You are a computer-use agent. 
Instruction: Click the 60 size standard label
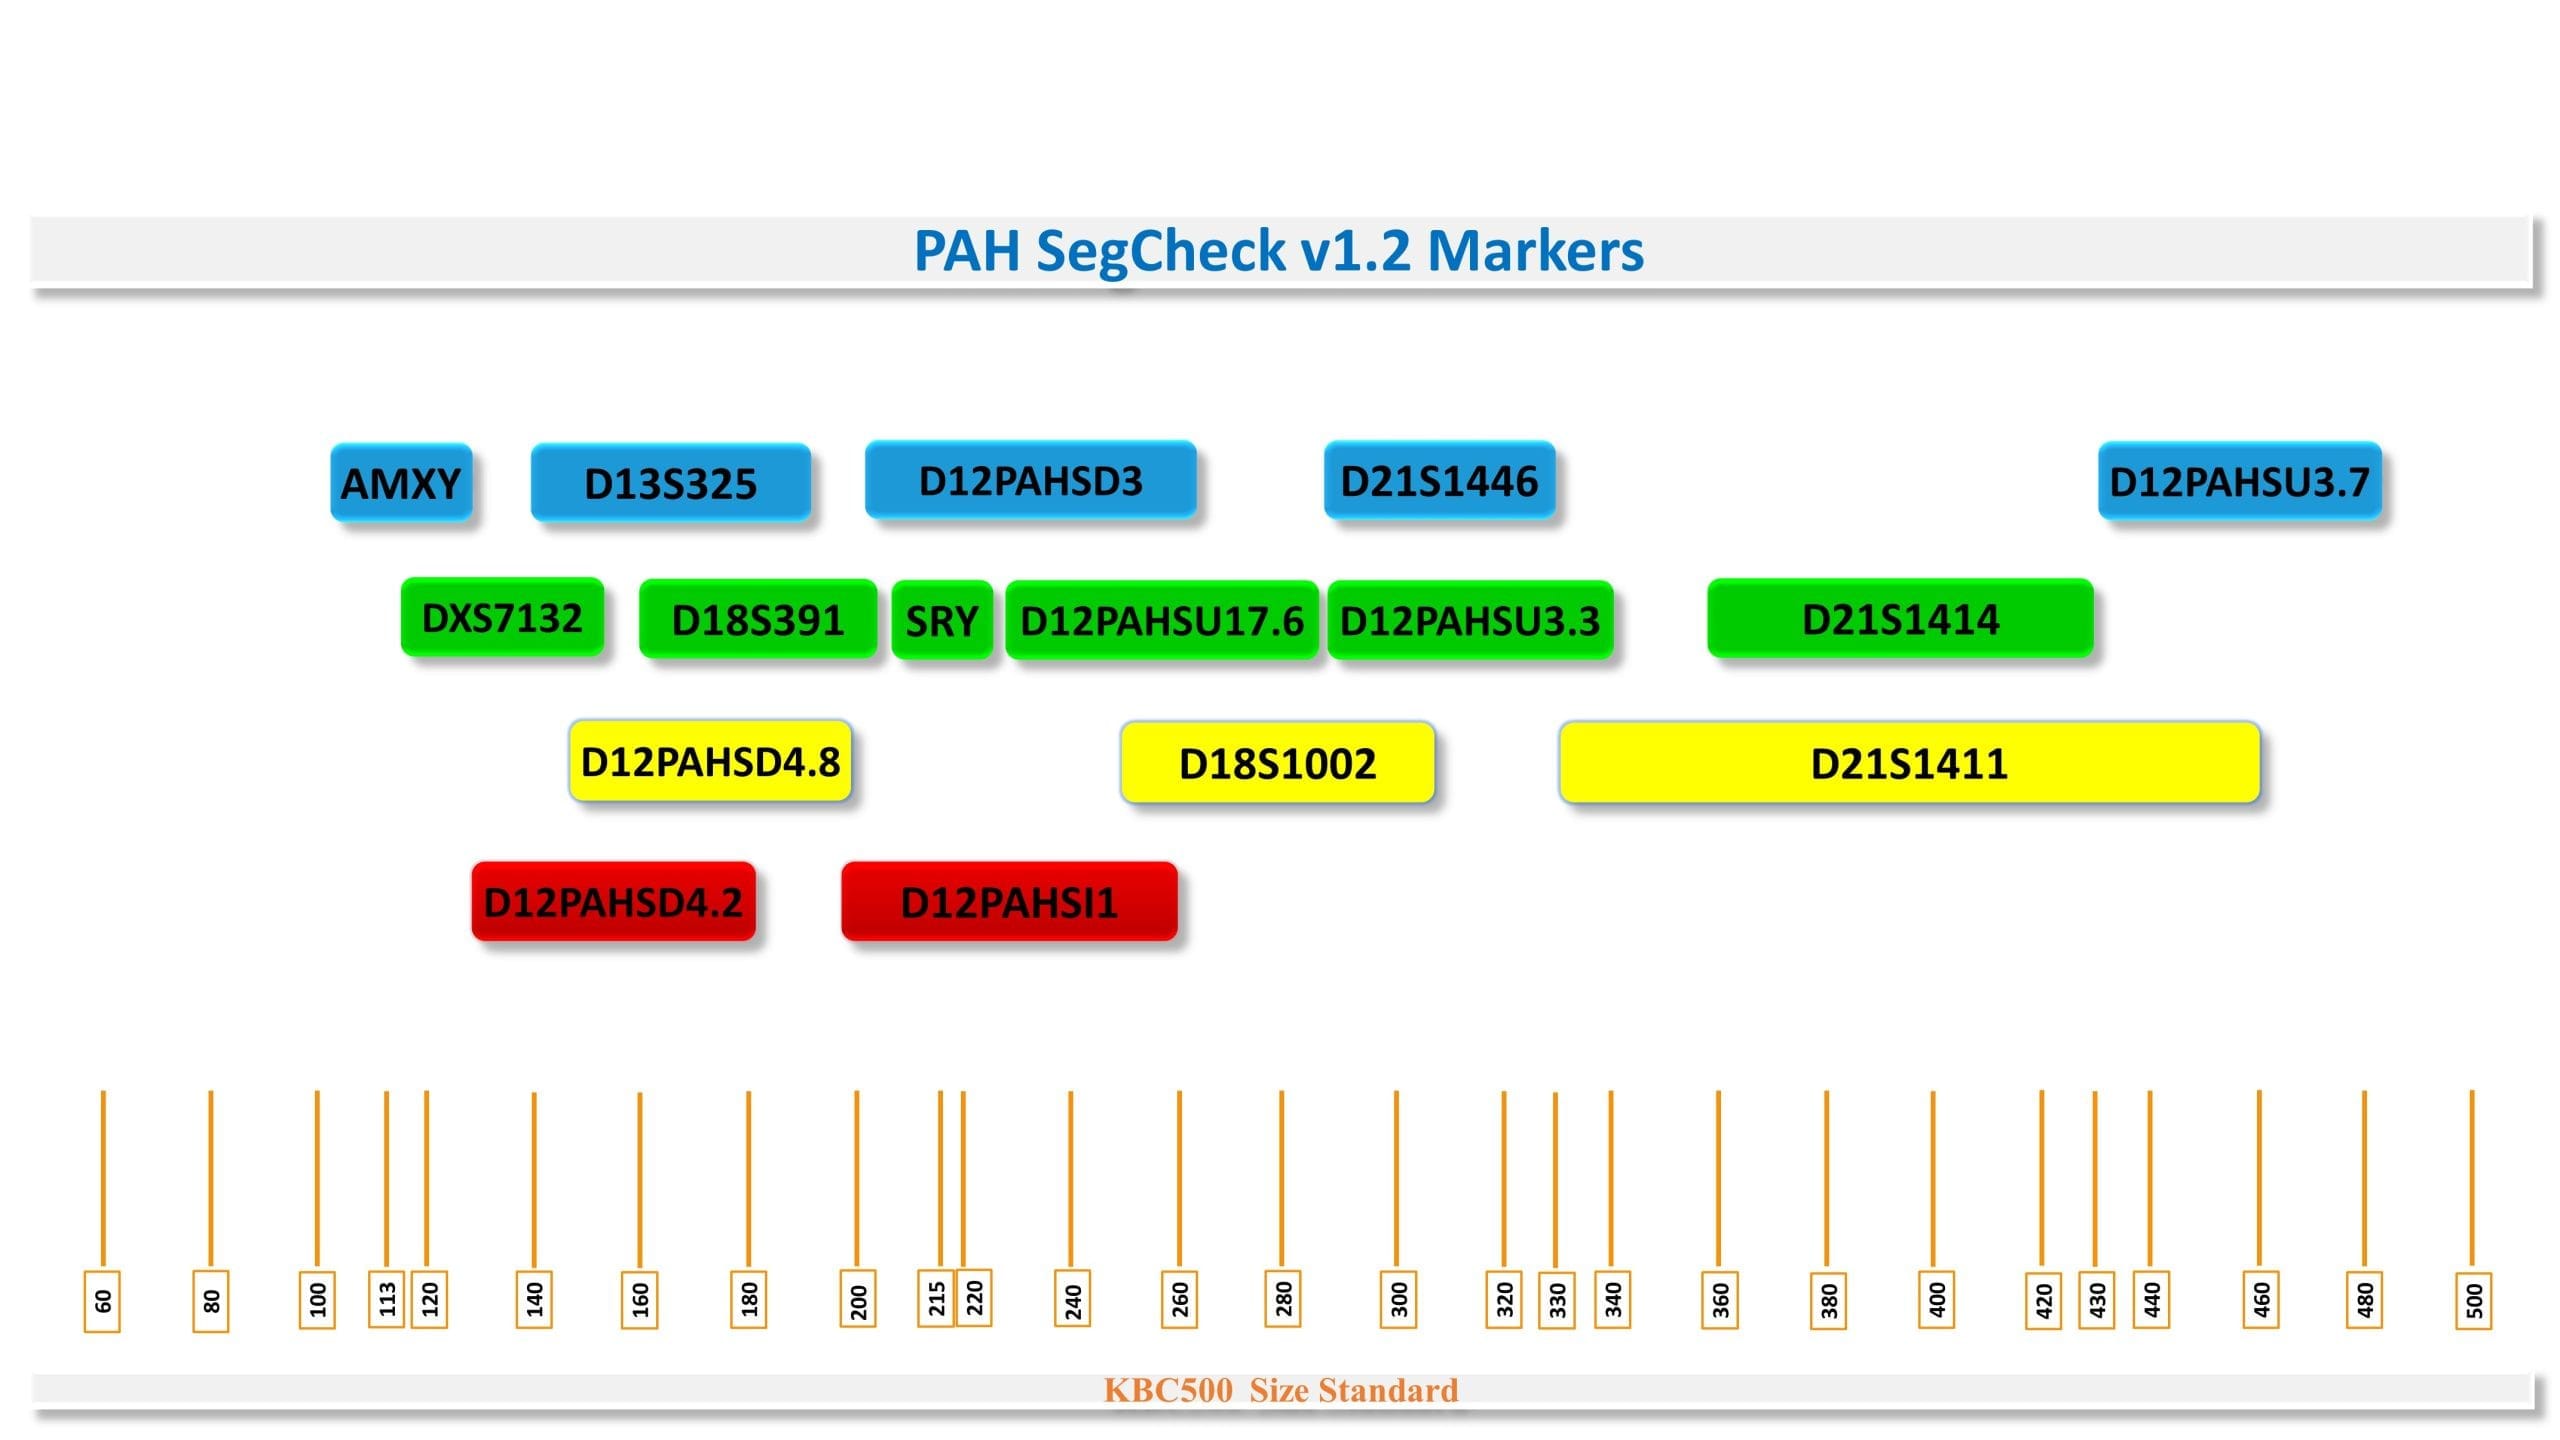point(102,1301)
